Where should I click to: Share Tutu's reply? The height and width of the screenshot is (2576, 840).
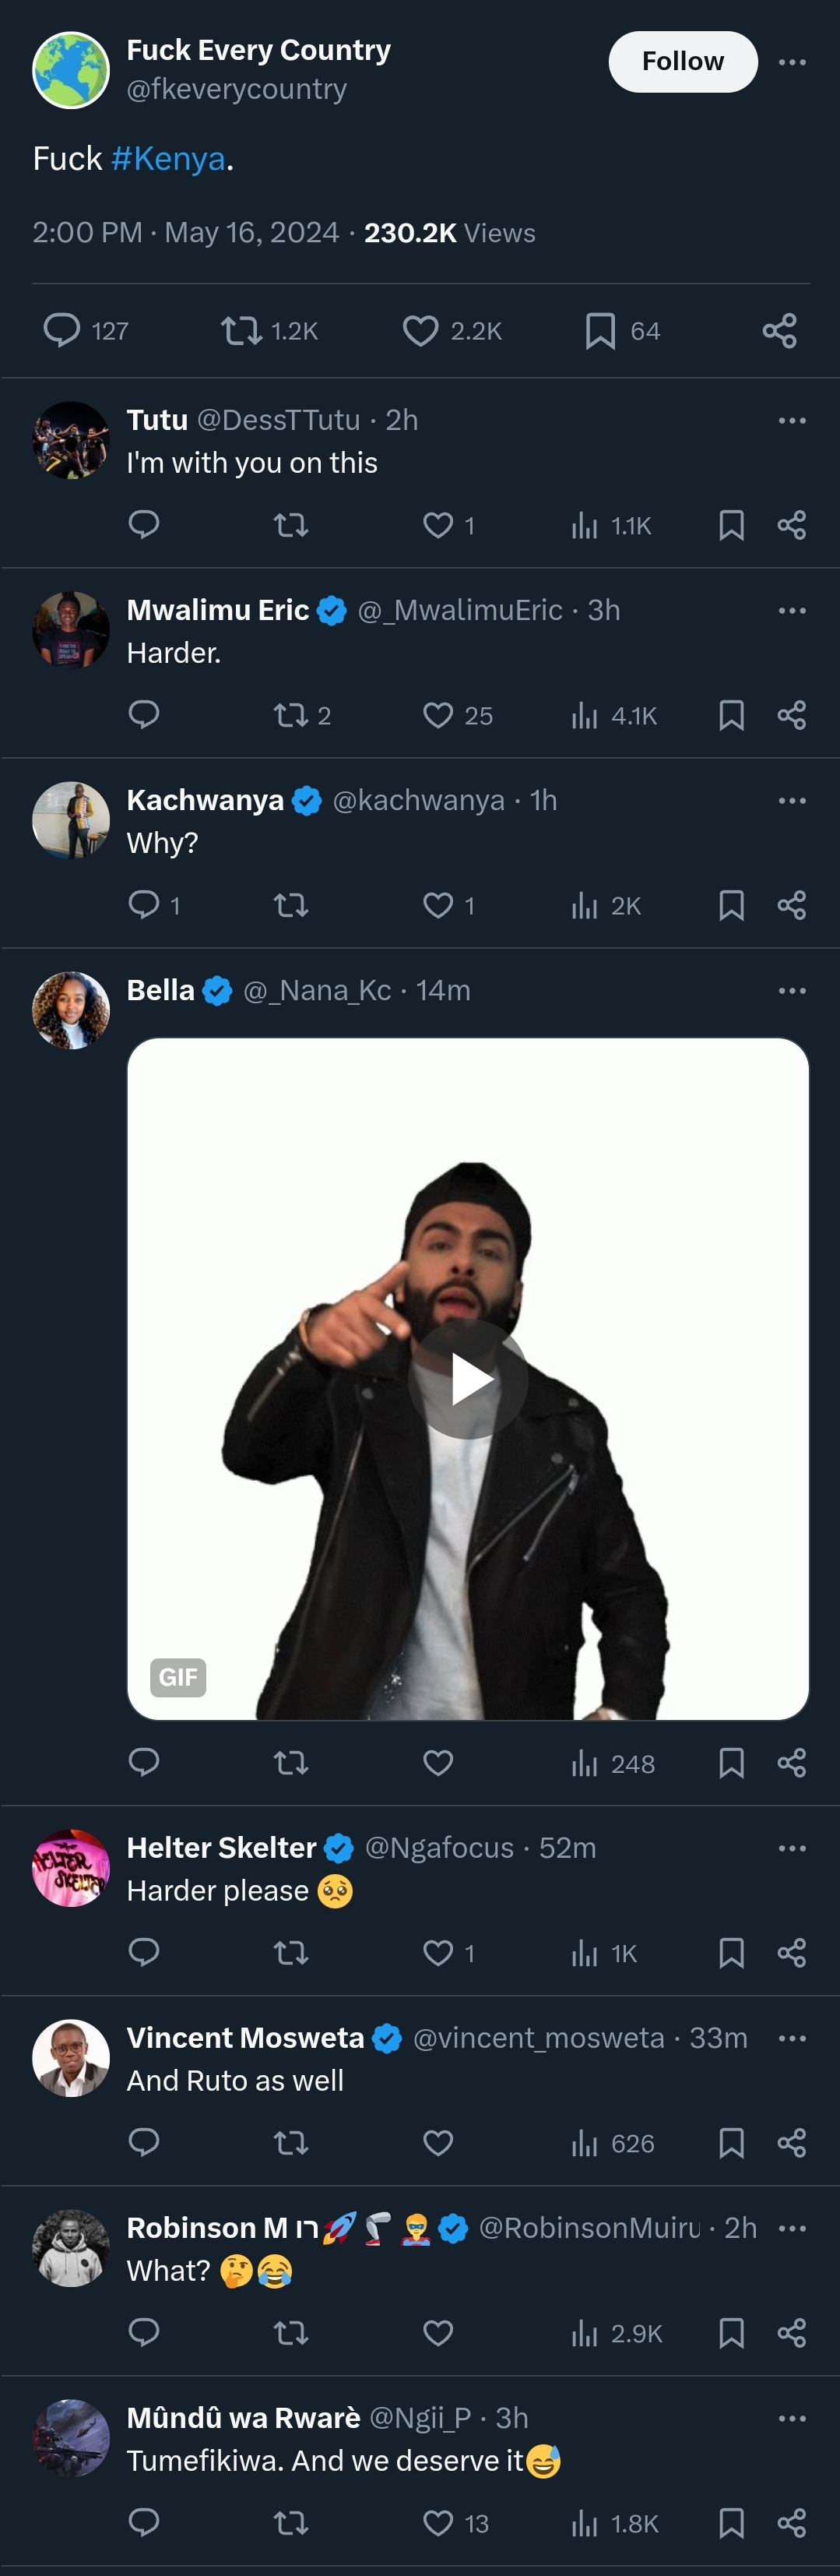[791, 525]
